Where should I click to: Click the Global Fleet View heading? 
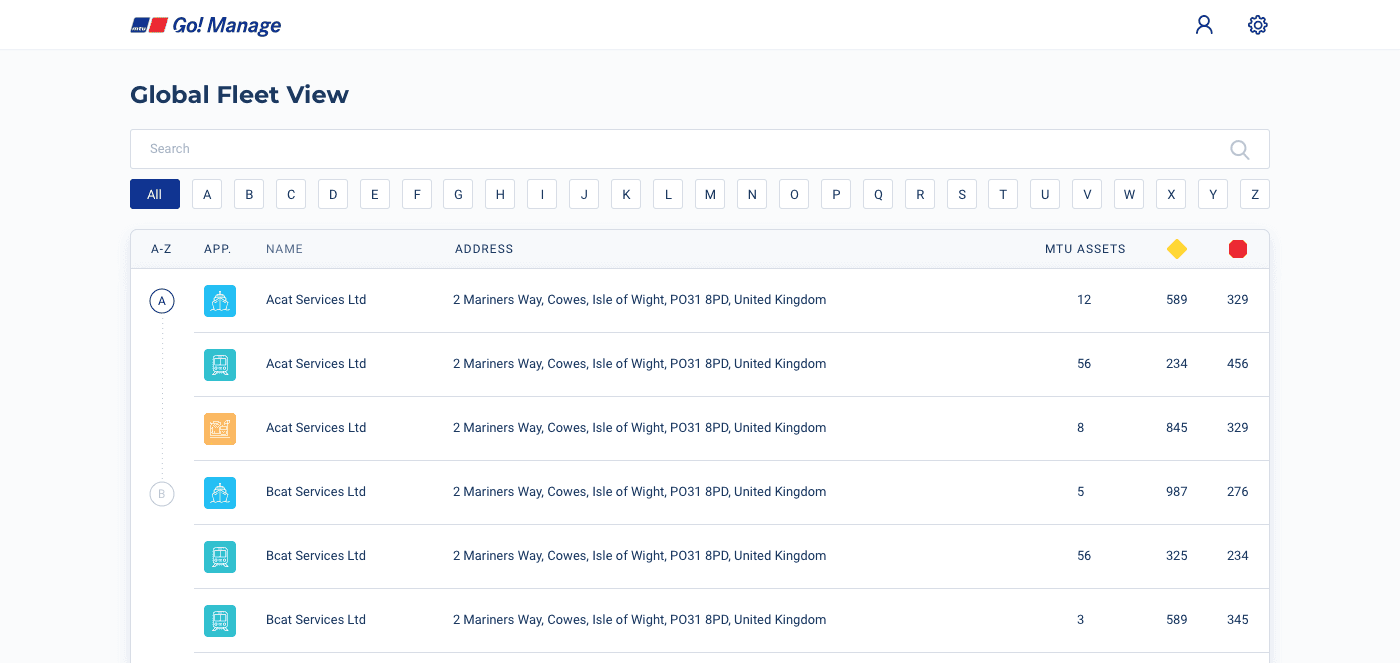240,95
